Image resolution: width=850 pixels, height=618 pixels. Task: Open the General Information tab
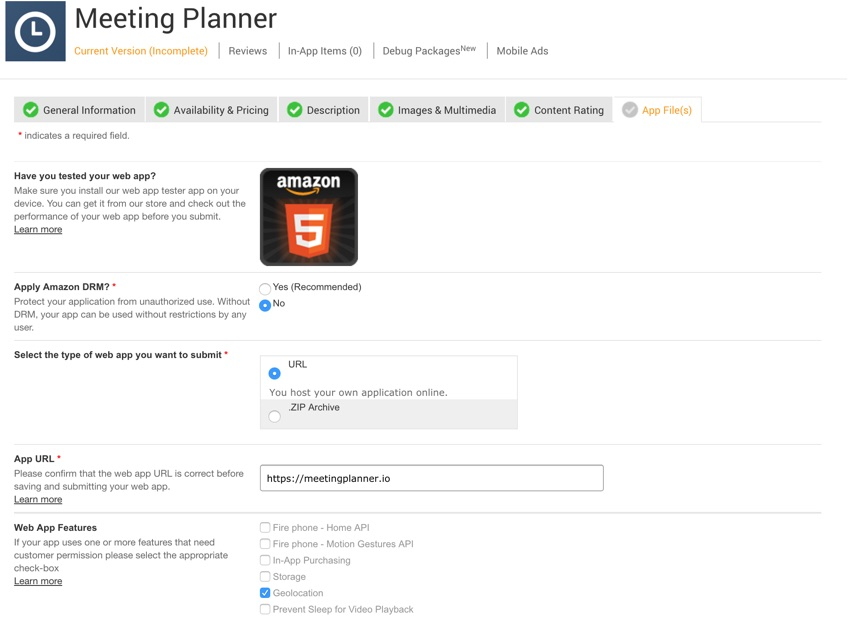[79, 110]
